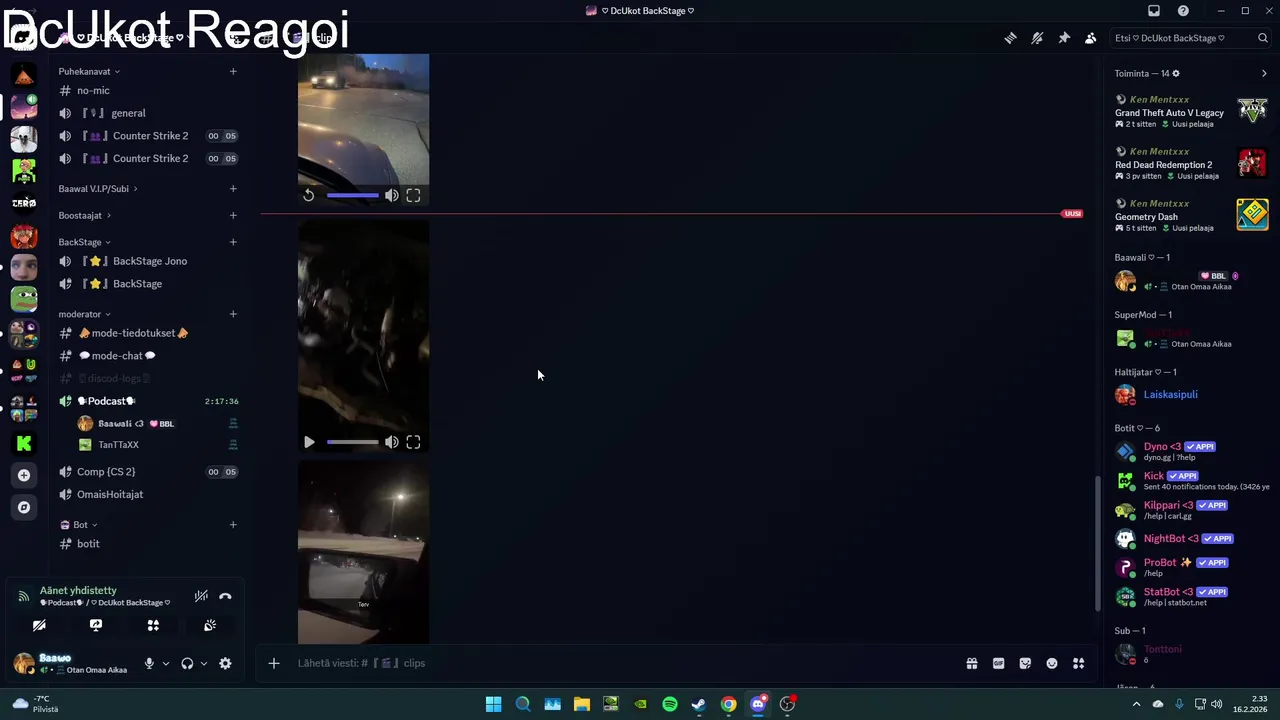Viewport: 1280px width, 720px height.
Task: Open ProBot member entry
Action: pos(1188,567)
